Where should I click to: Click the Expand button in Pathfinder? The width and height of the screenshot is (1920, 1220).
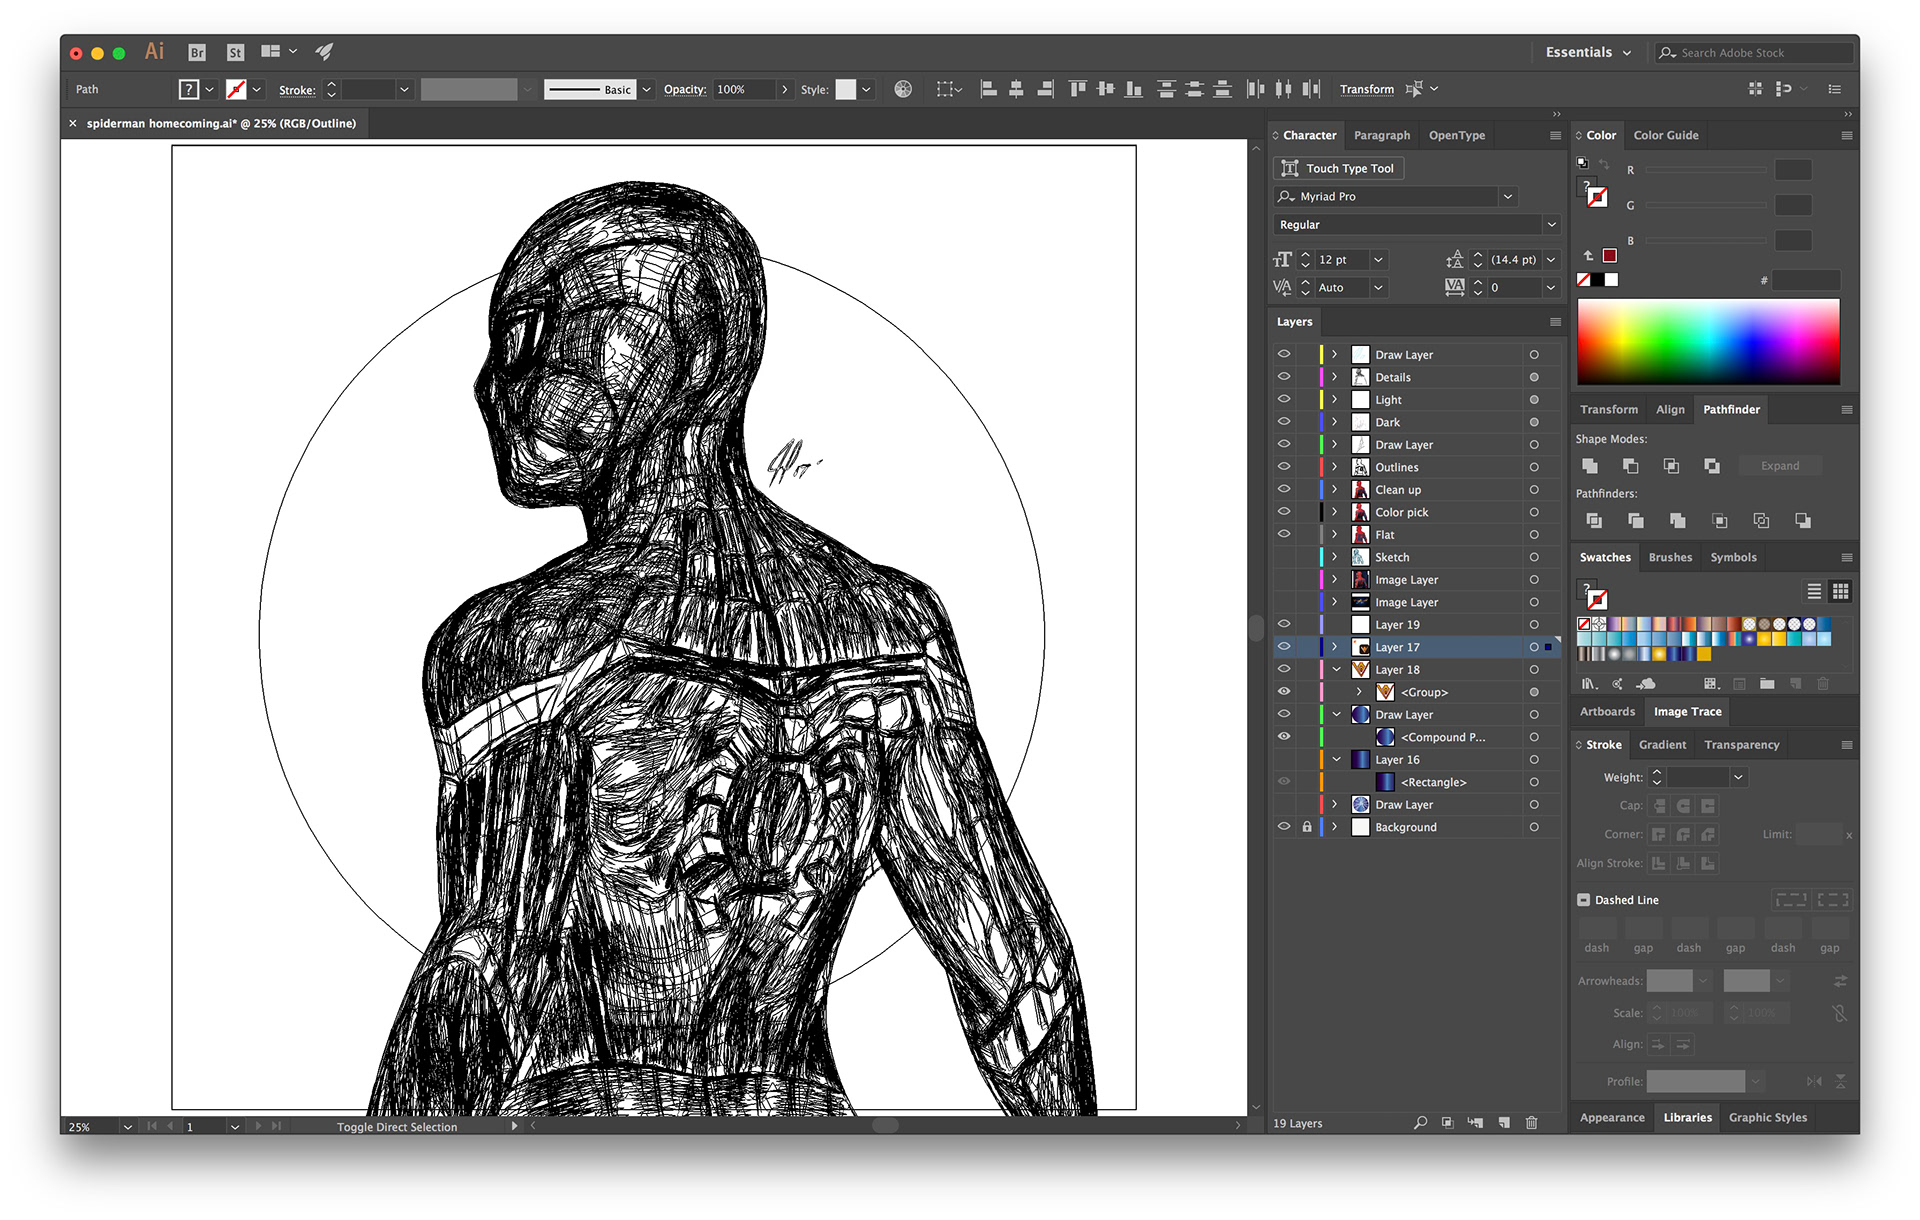(x=1780, y=466)
